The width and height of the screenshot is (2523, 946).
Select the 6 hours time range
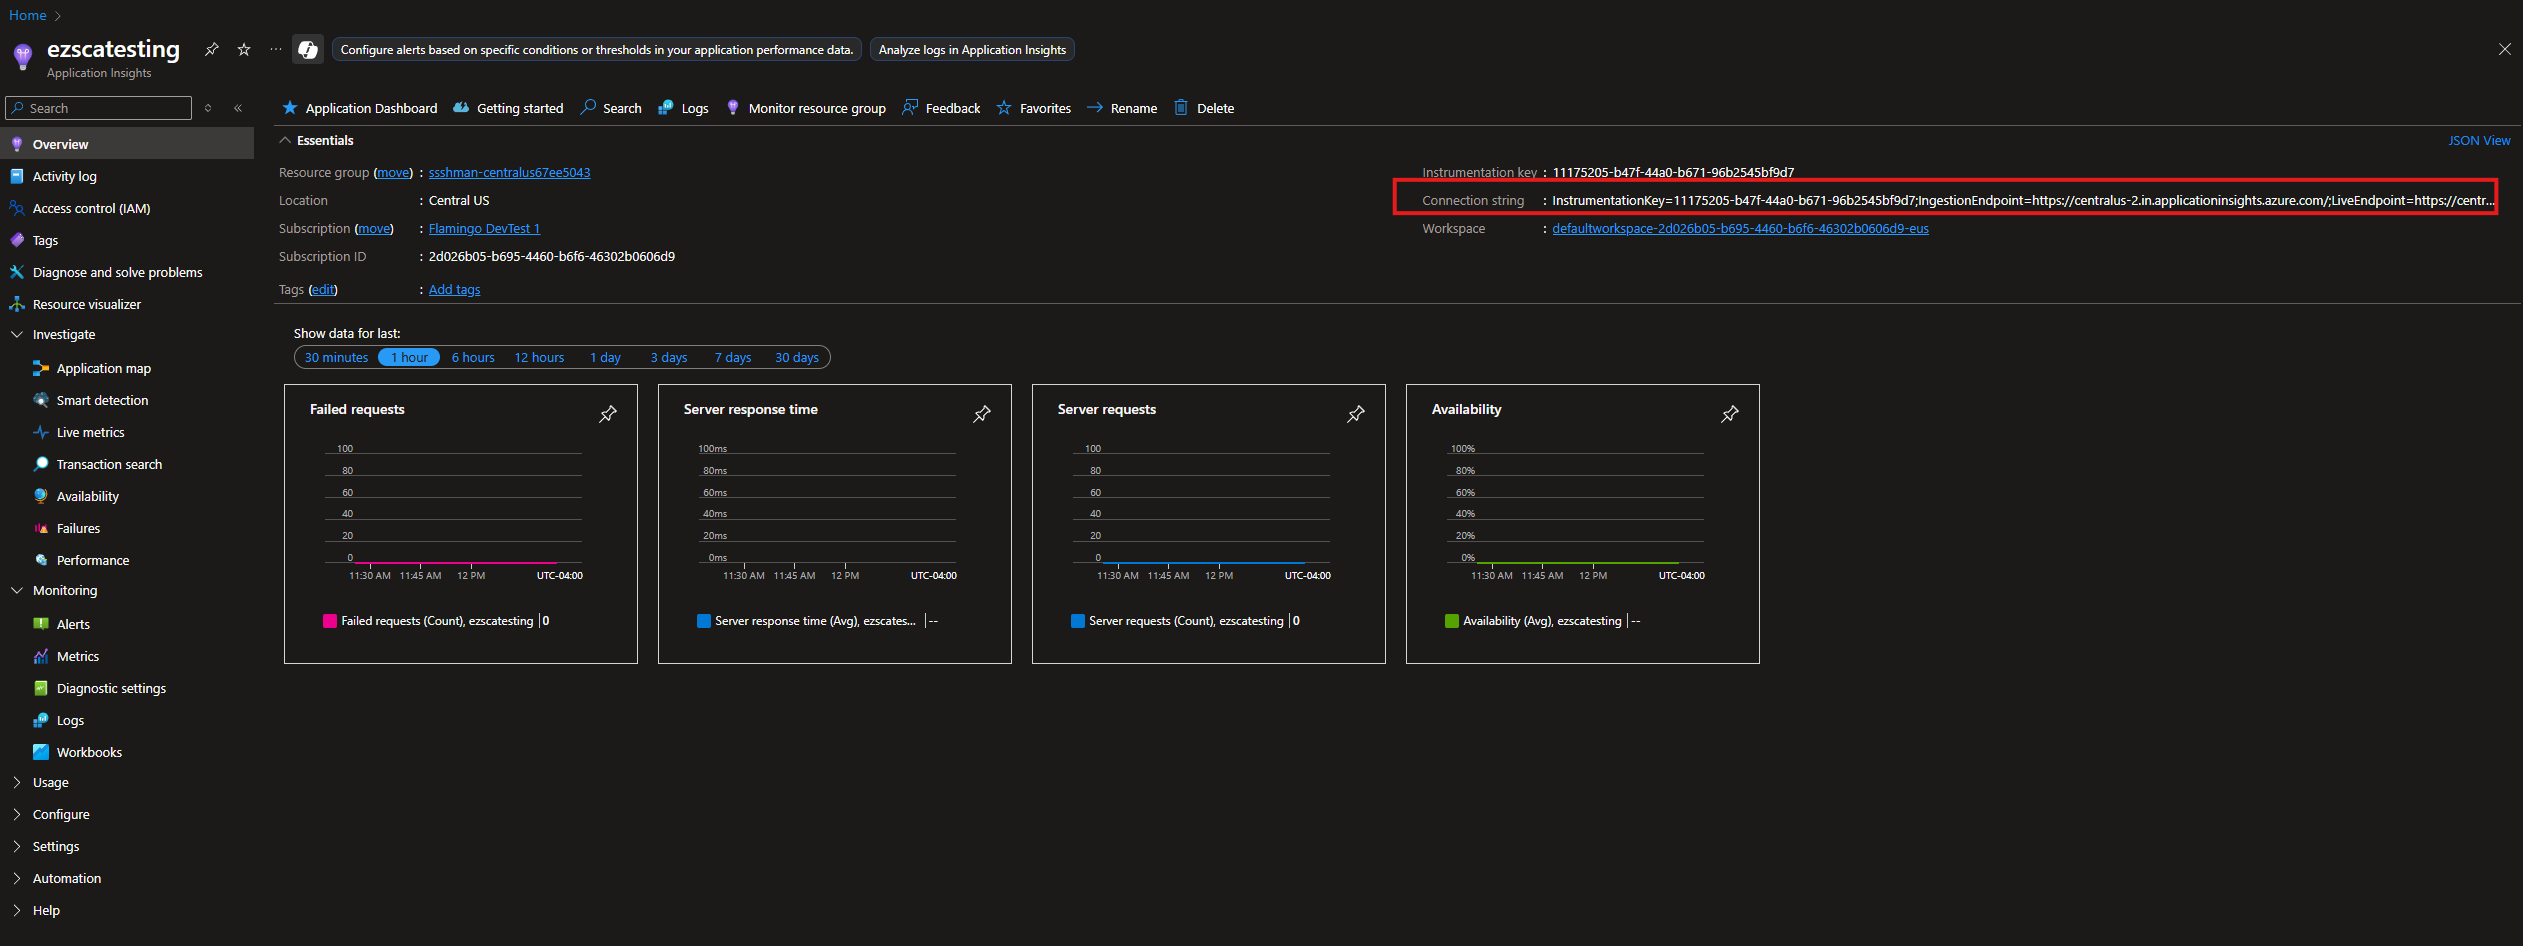point(473,358)
